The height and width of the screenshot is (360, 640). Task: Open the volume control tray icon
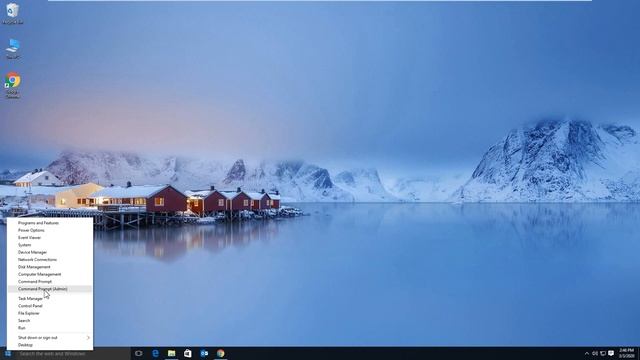[595, 353]
